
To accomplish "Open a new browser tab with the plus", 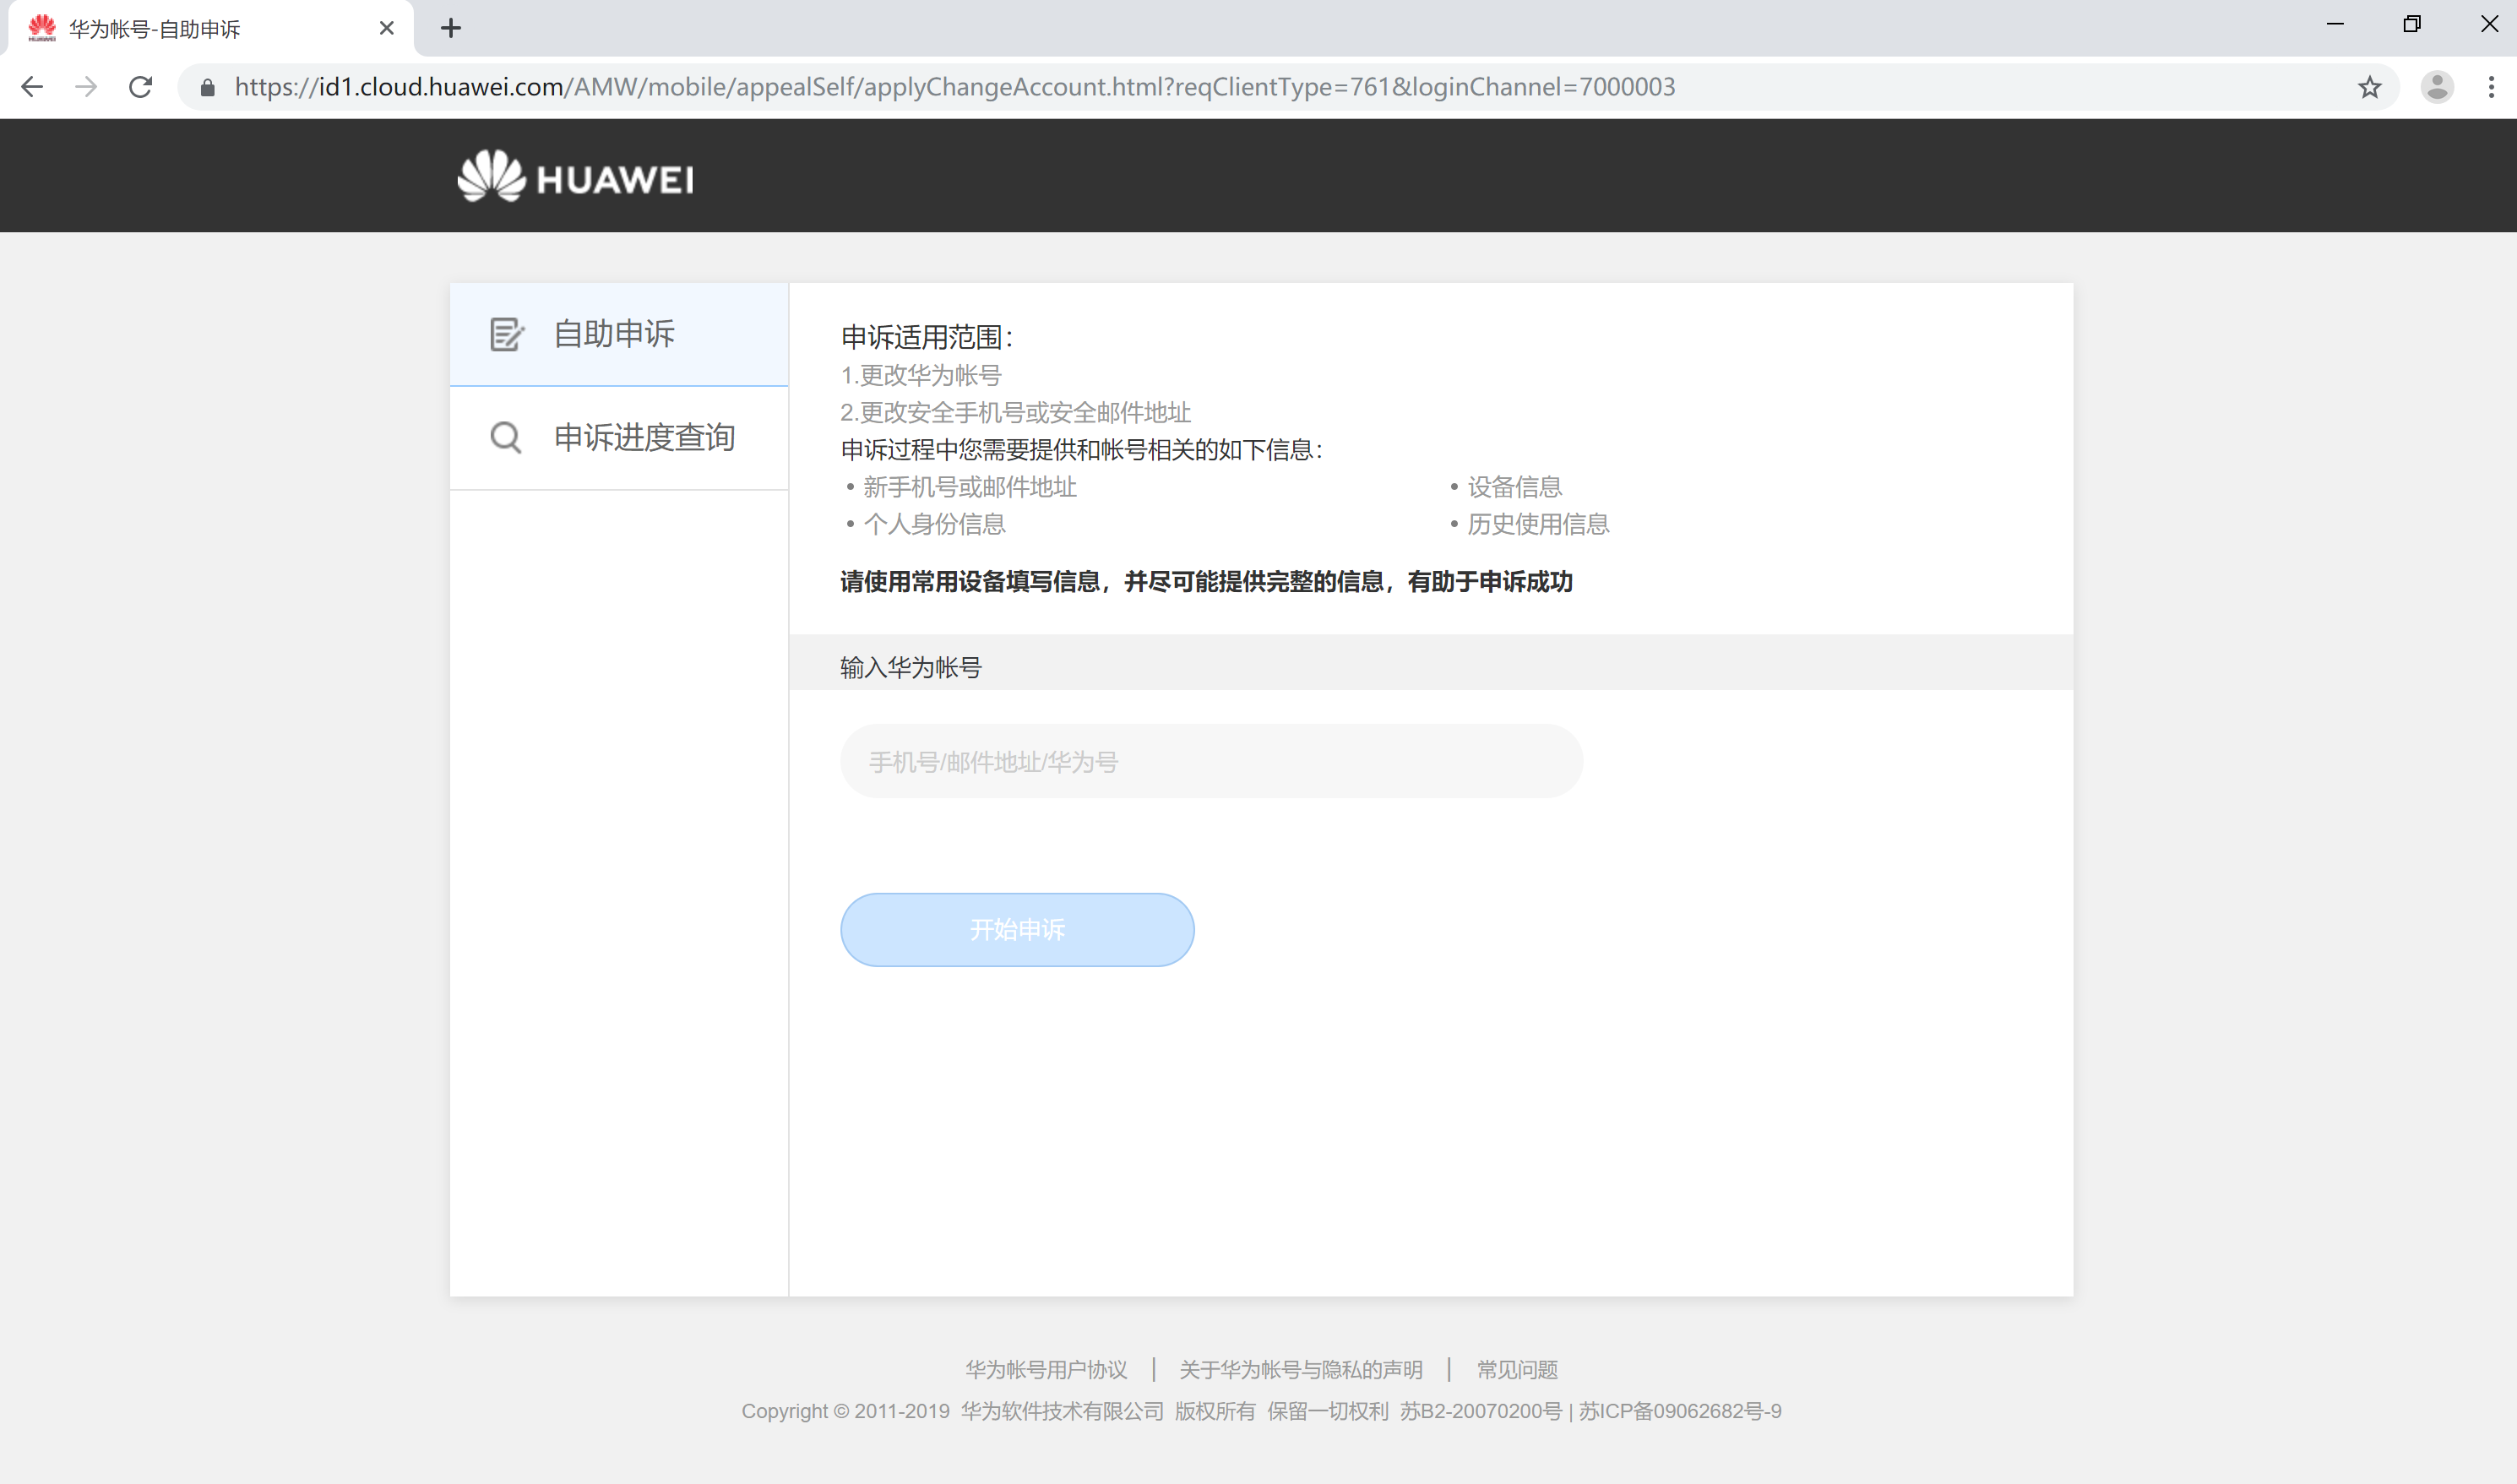I will pyautogui.click(x=451, y=28).
